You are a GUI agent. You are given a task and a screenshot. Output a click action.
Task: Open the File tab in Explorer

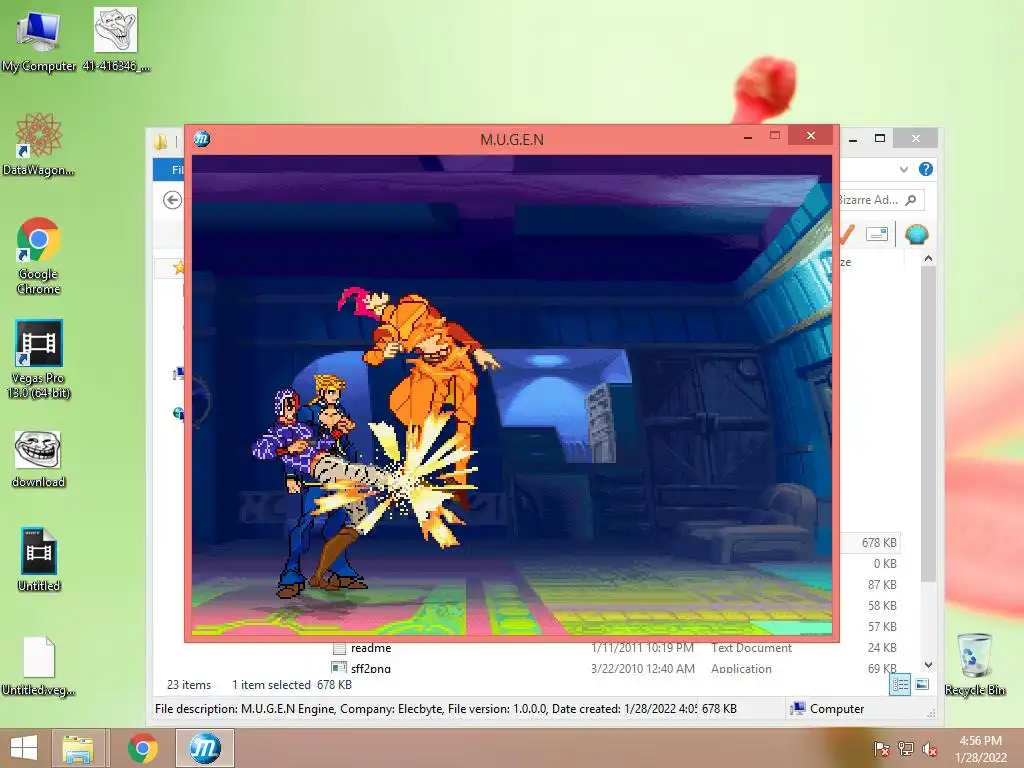170,170
